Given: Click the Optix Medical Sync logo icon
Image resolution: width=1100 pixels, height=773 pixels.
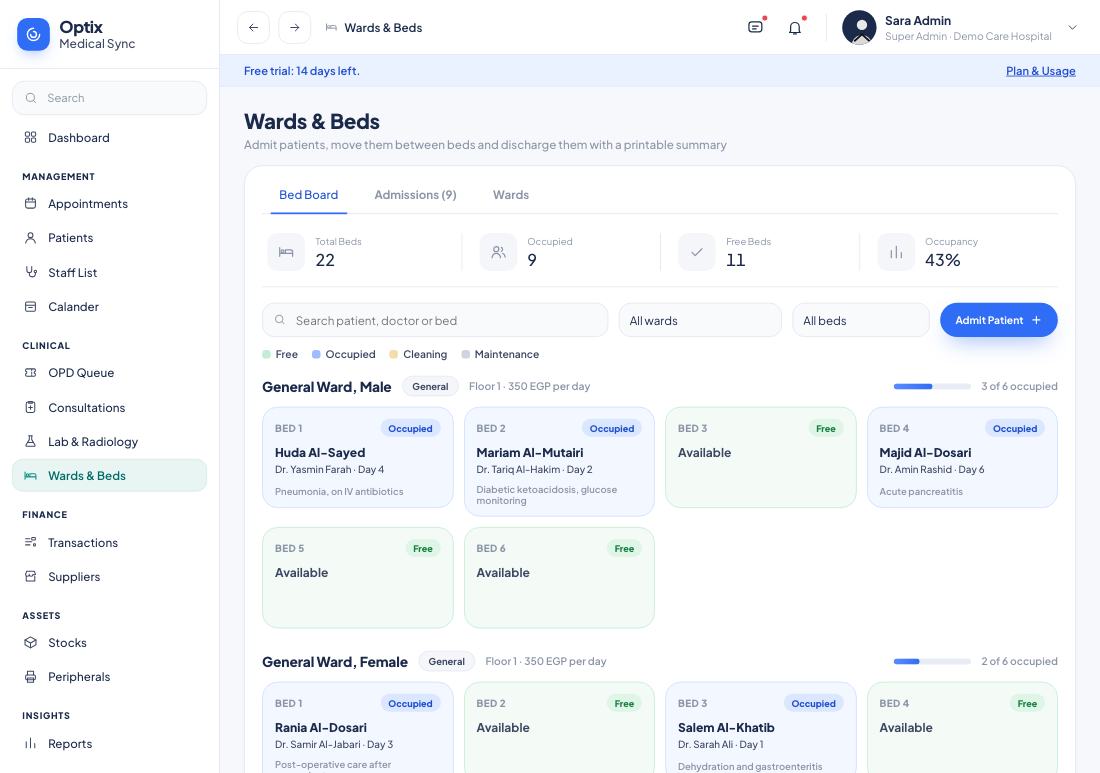Looking at the screenshot, I should click(33, 34).
